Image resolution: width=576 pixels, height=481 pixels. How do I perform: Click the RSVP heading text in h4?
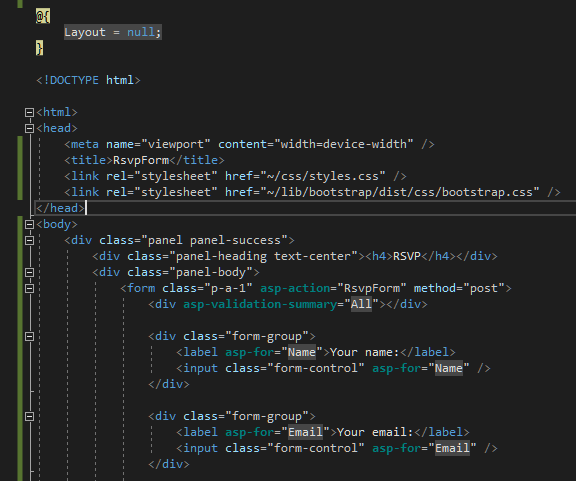(407, 256)
